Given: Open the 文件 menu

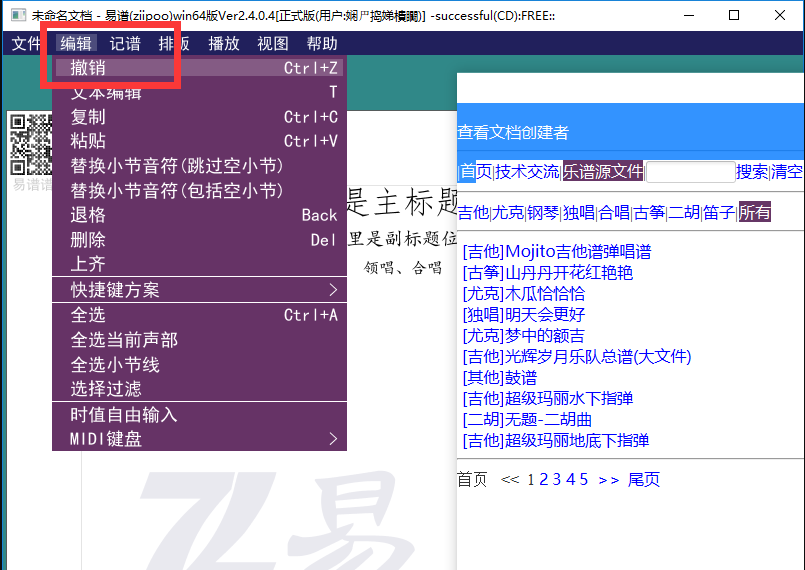Looking at the screenshot, I should tap(26, 44).
